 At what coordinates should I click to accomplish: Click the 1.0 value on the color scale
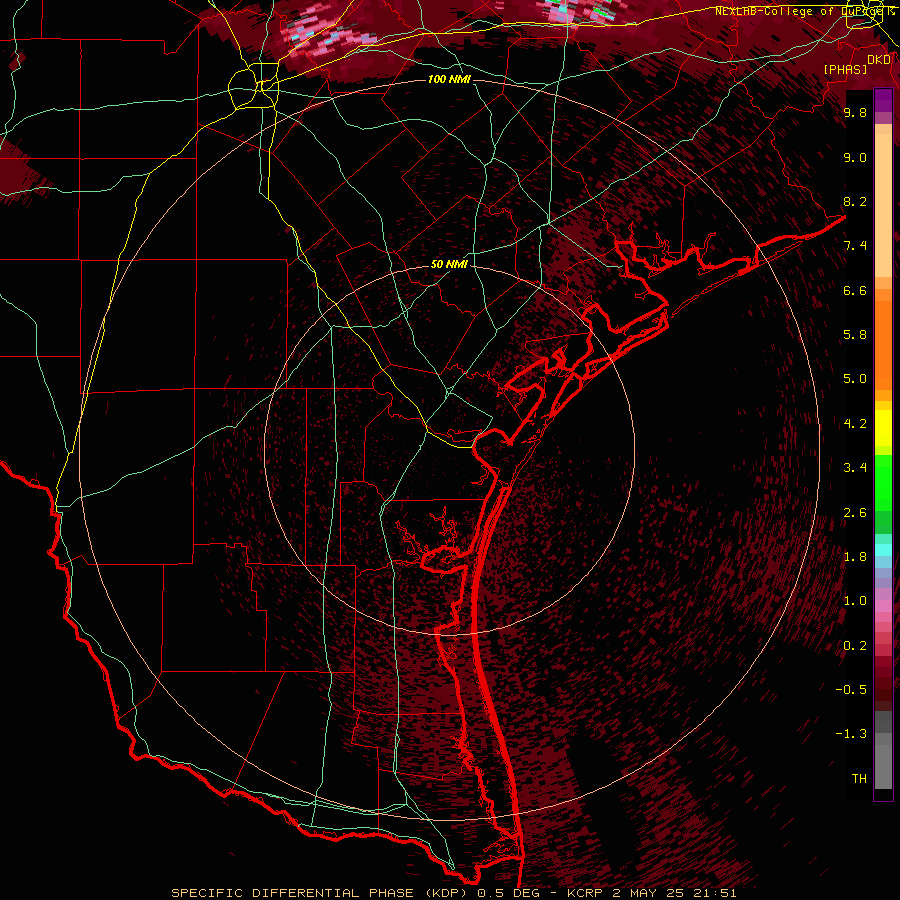(x=855, y=602)
